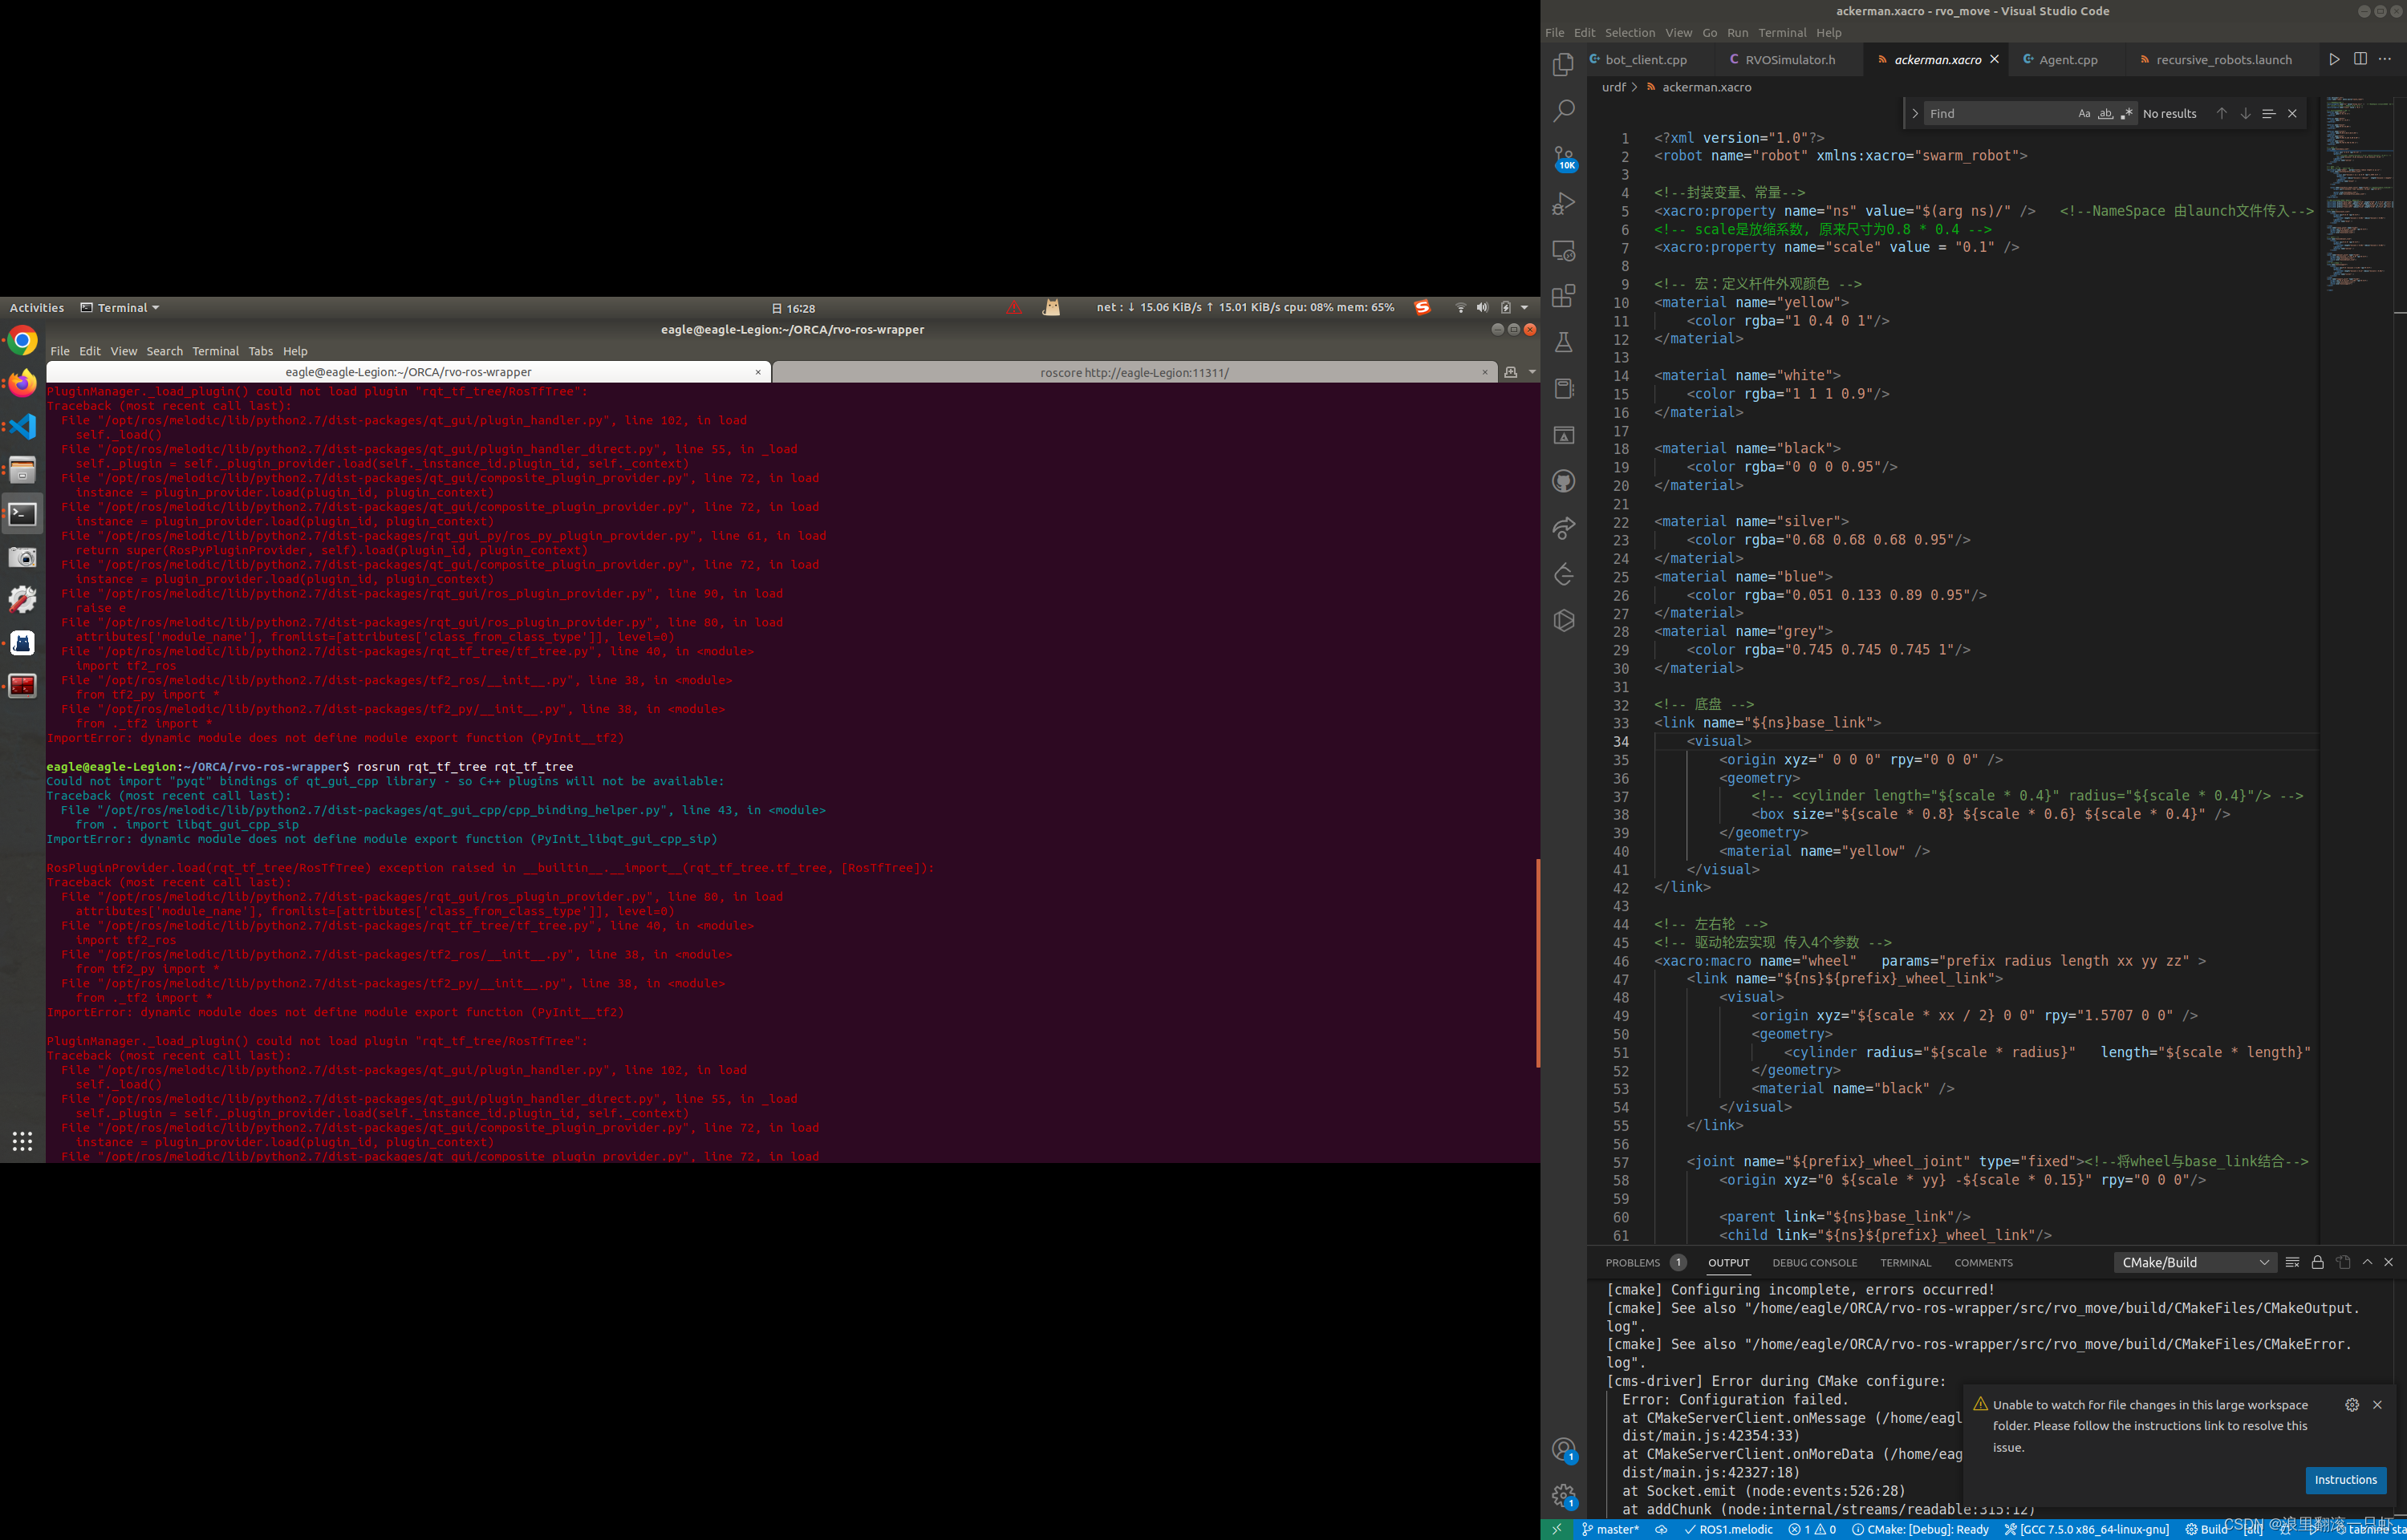Open the Run and Debug view
The width and height of the screenshot is (2407, 1540).
click(x=1563, y=204)
